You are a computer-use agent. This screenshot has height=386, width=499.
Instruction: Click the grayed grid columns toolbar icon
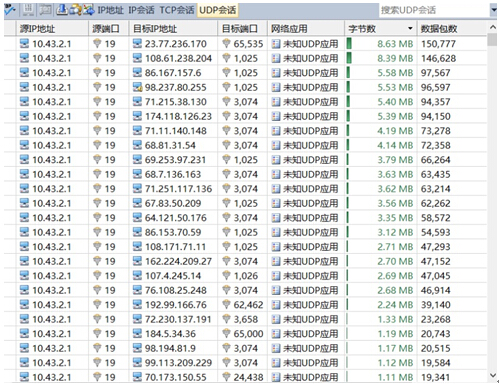coord(28,10)
